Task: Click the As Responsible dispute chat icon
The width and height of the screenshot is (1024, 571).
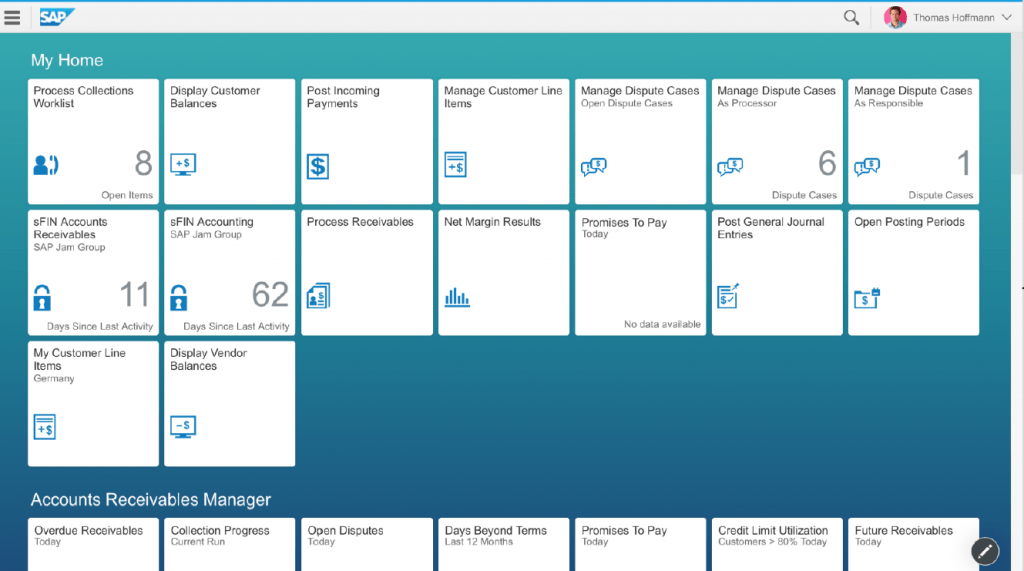Action: click(x=867, y=167)
